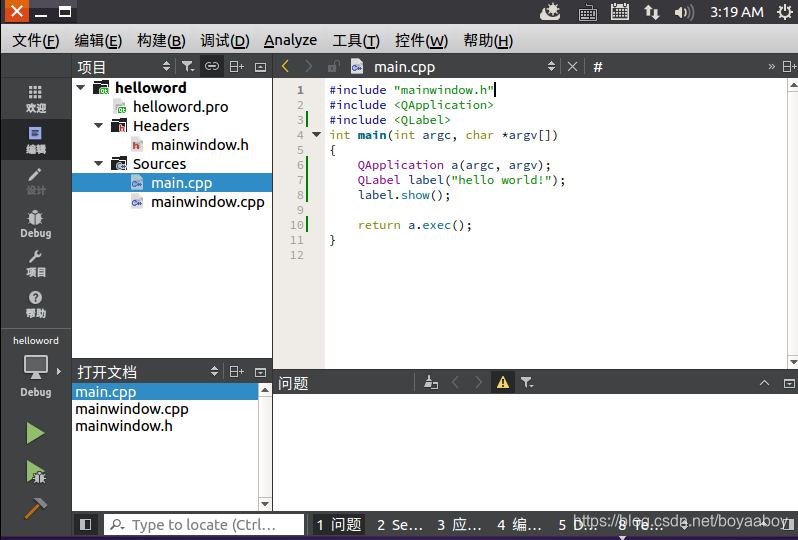
Task: Fold the main function at line 4
Action: 317,135
